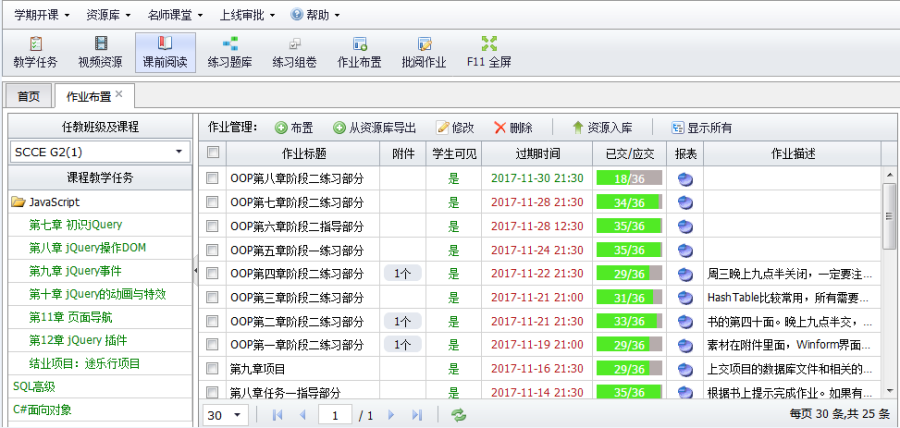
Task: Open the 批阅作业 toolbar icon
Action: coord(424,52)
